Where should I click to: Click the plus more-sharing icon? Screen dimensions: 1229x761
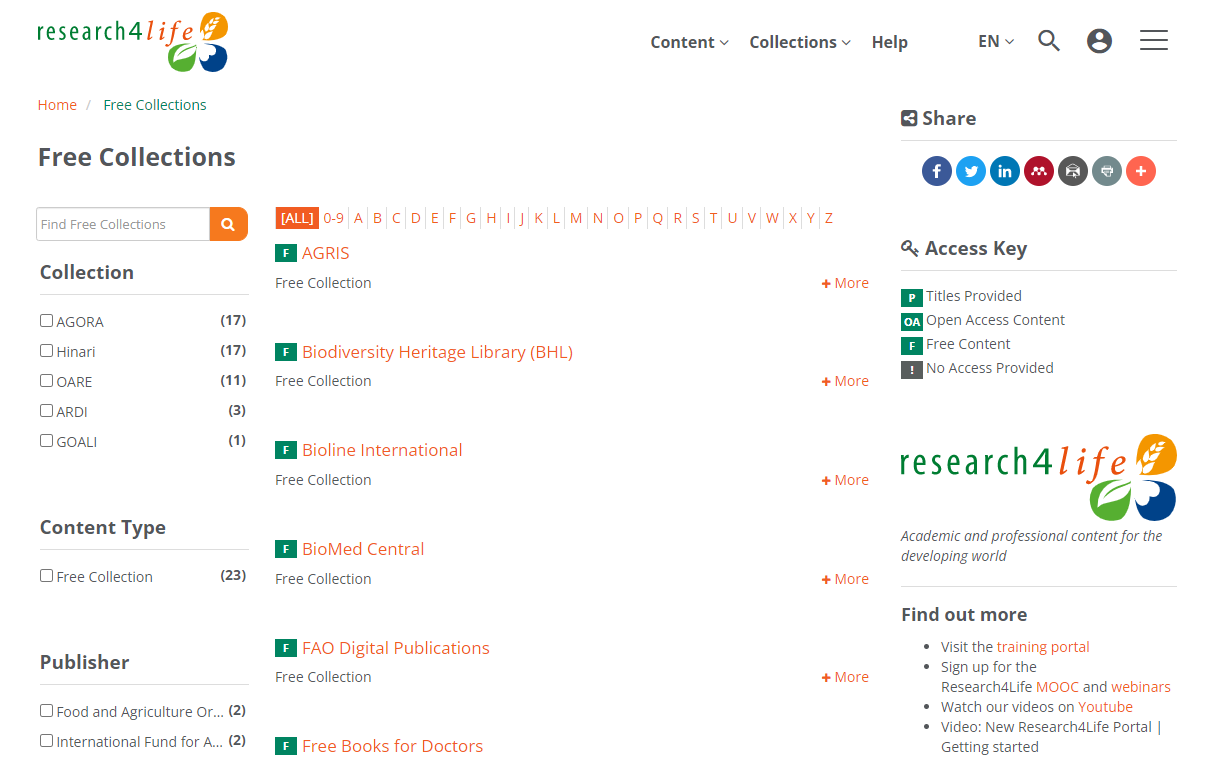pyautogui.click(x=1140, y=171)
